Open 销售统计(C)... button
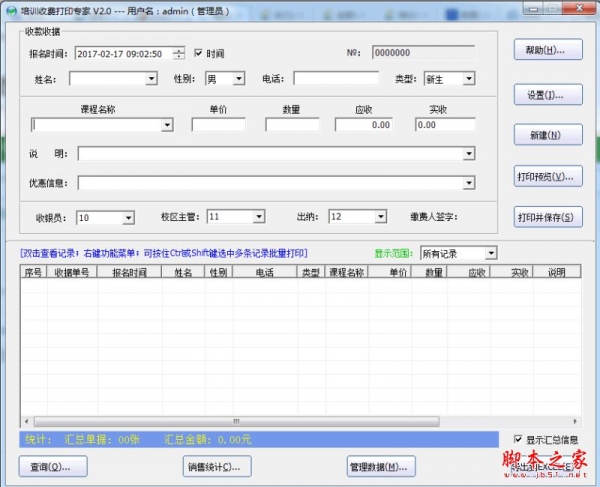Viewport: 600px width, 487px height. tap(217, 466)
